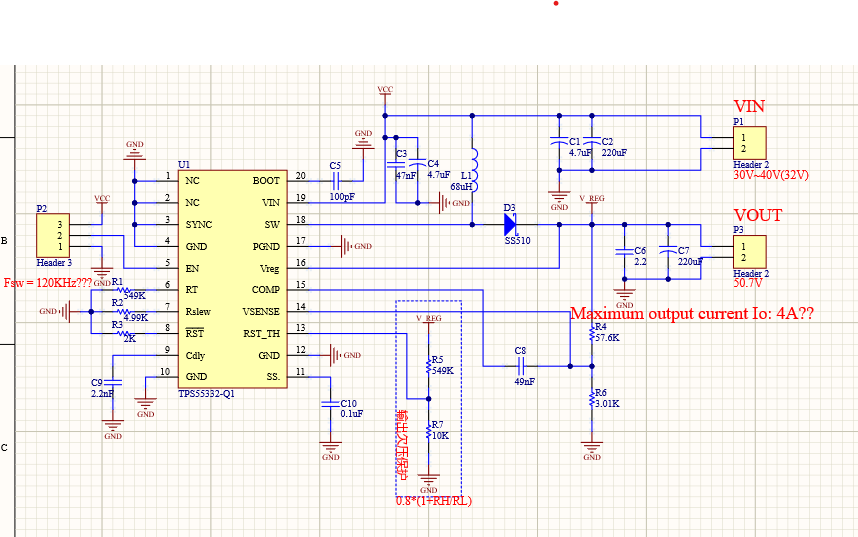Click the Header 3 label under P2
The height and width of the screenshot is (537, 858).
54,263
